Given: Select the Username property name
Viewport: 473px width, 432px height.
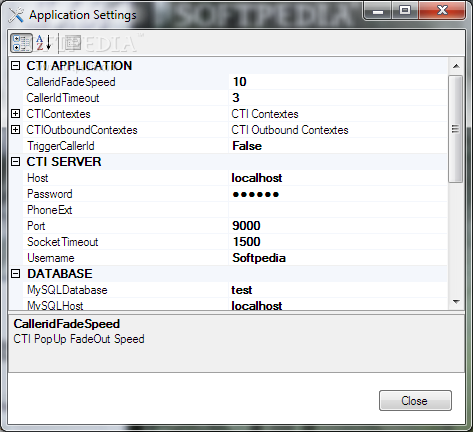Looking at the screenshot, I should click(51, 258).
